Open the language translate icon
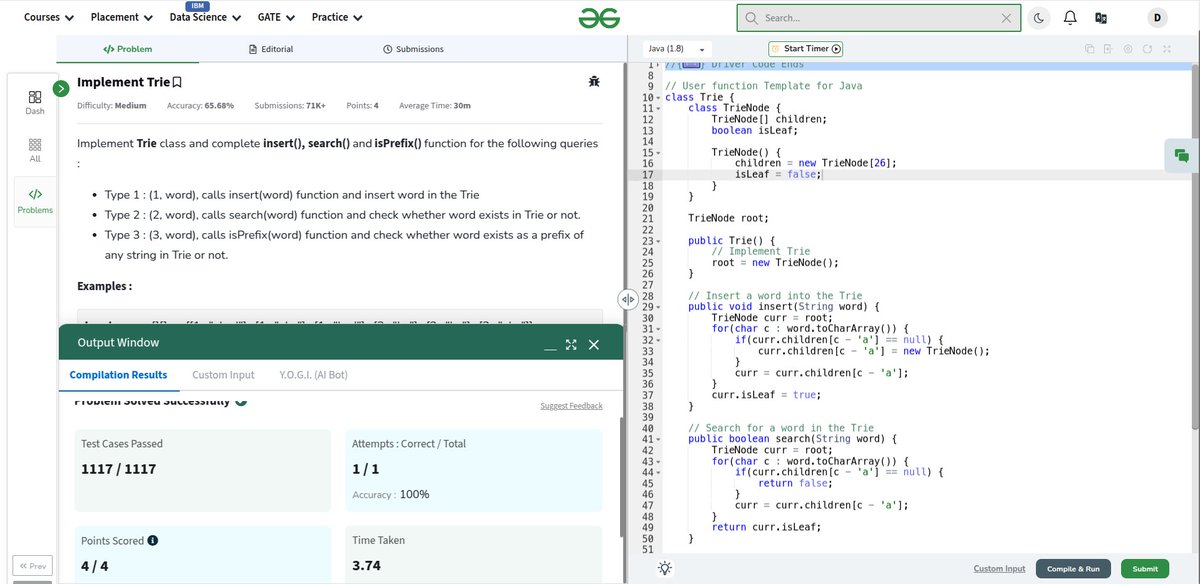Viewport: 1200px width, 584px height. (x=1101, y=17)
